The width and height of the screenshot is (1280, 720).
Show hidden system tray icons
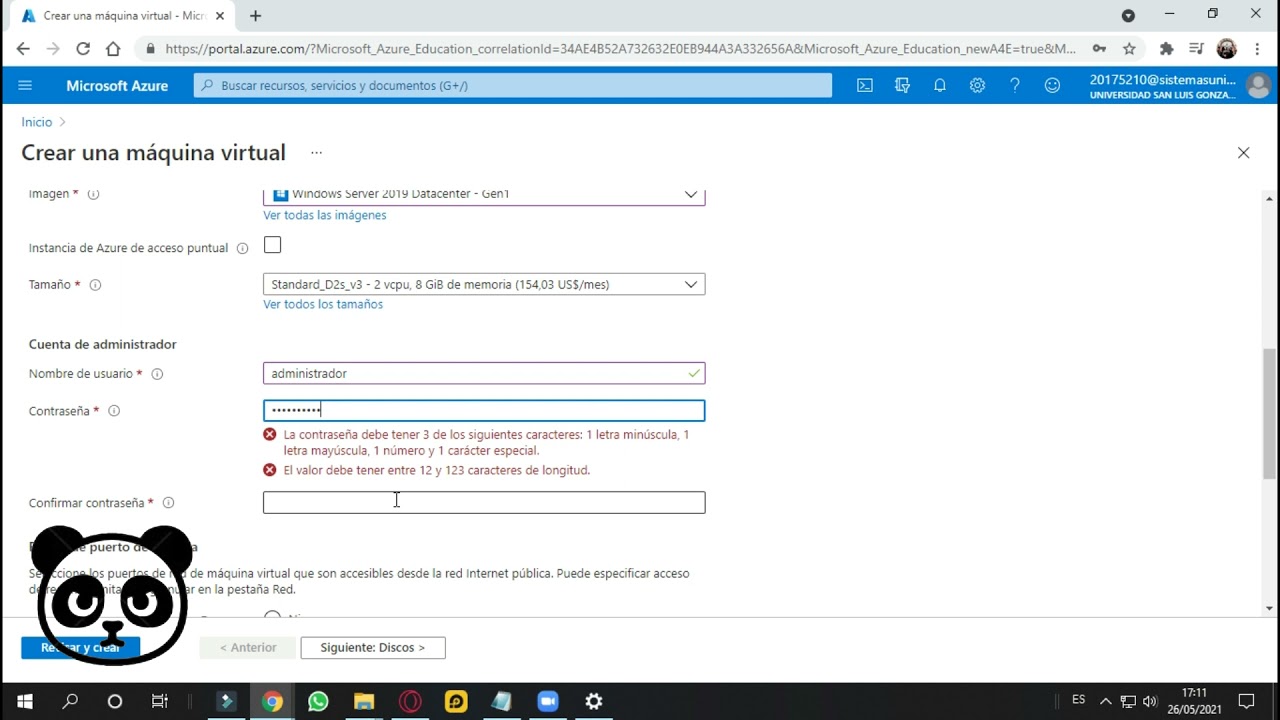(1105, 701)
